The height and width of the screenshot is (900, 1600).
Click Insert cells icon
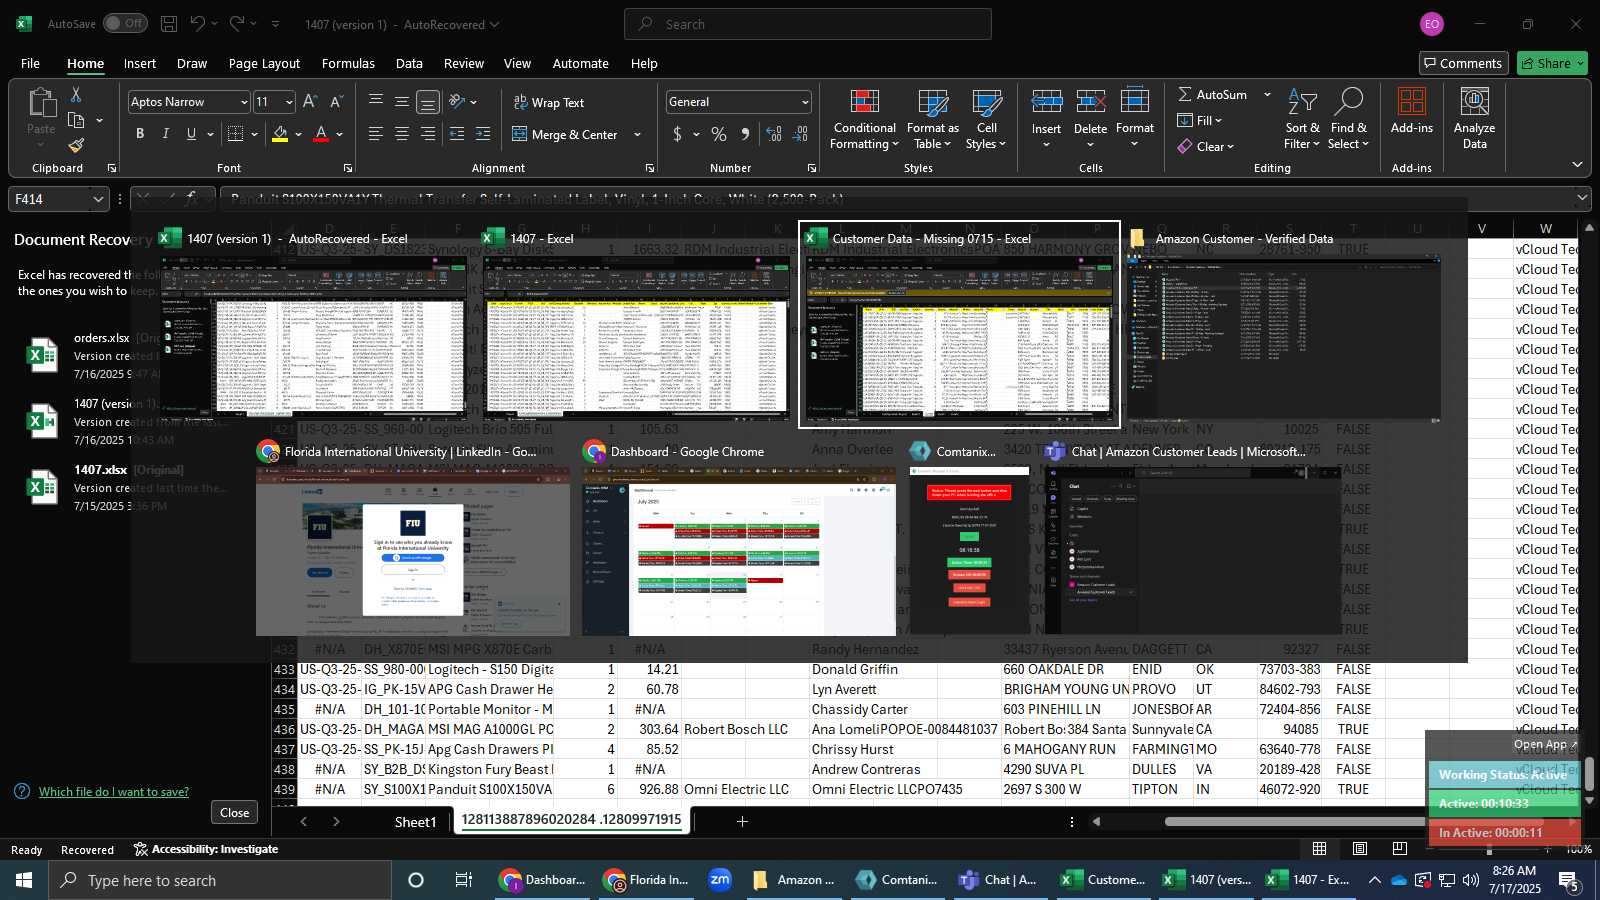(1047, 102)
